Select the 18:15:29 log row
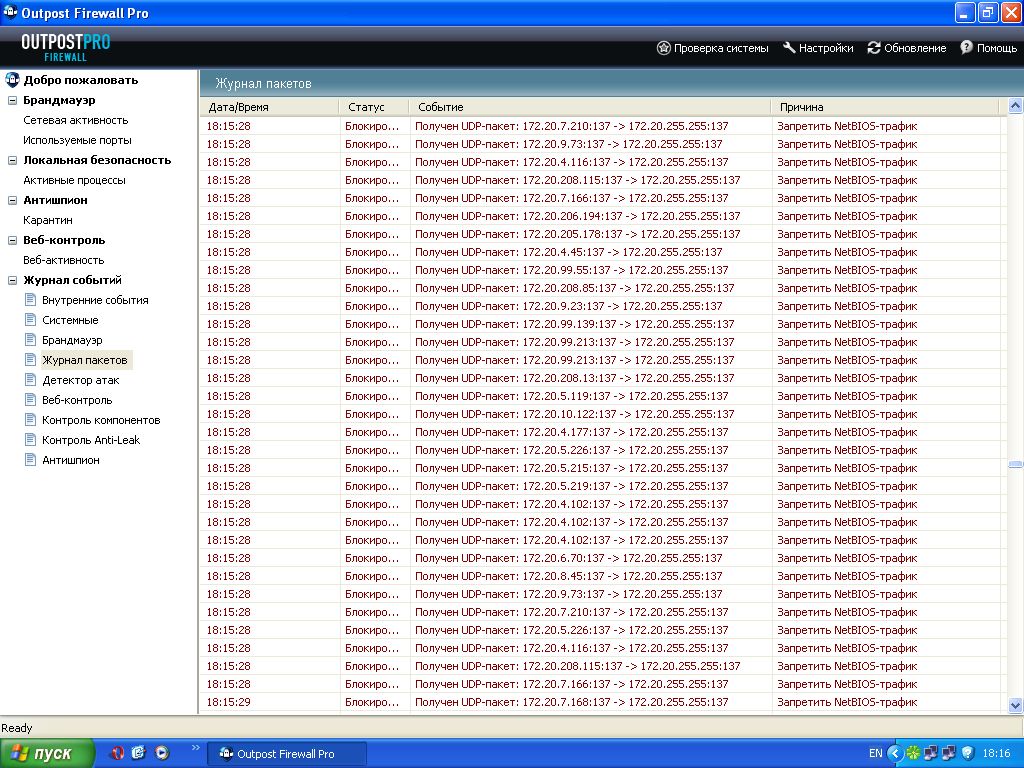The image size is (1024, 768). point(601,702)
